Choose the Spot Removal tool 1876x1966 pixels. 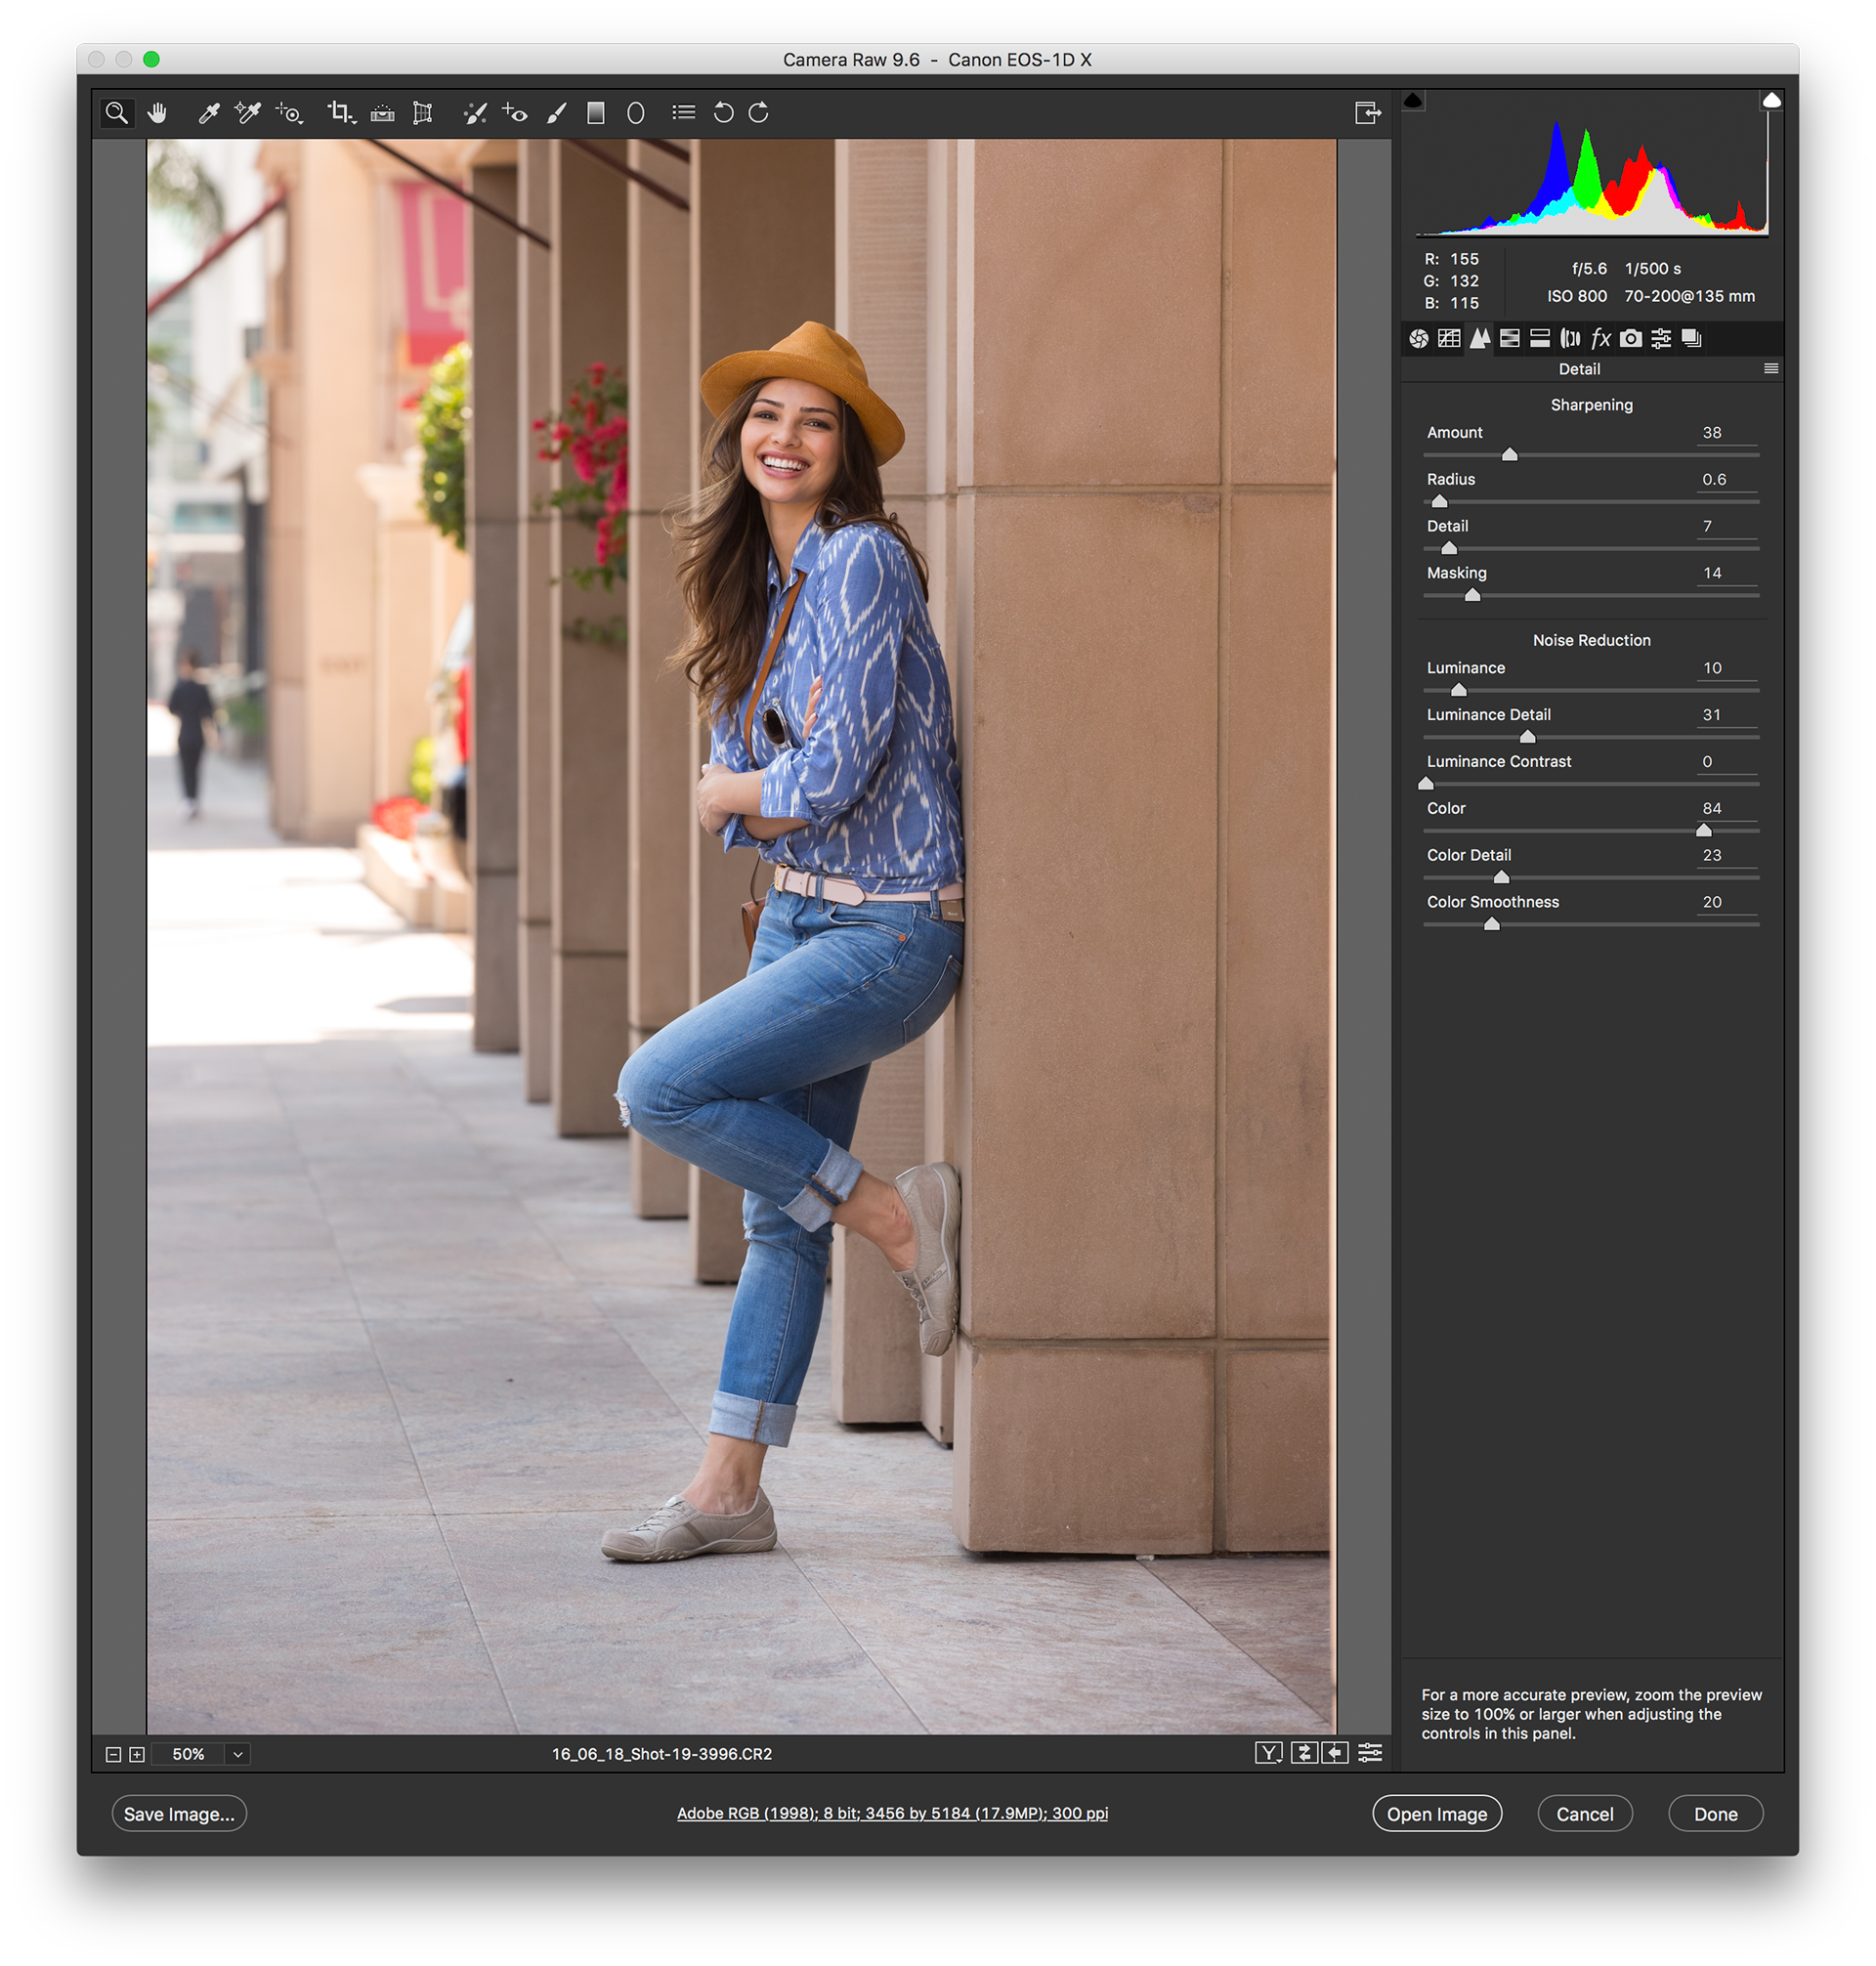(475, 113)
